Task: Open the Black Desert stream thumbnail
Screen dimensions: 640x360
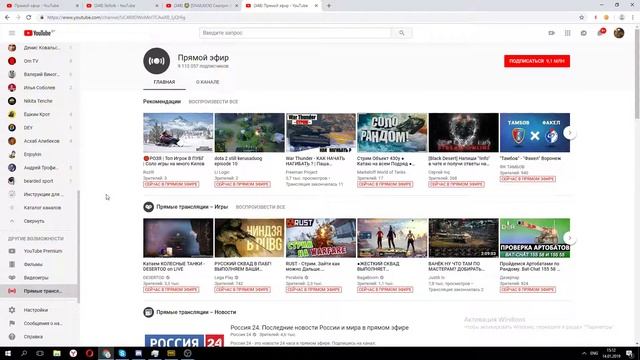Action: 463,133
